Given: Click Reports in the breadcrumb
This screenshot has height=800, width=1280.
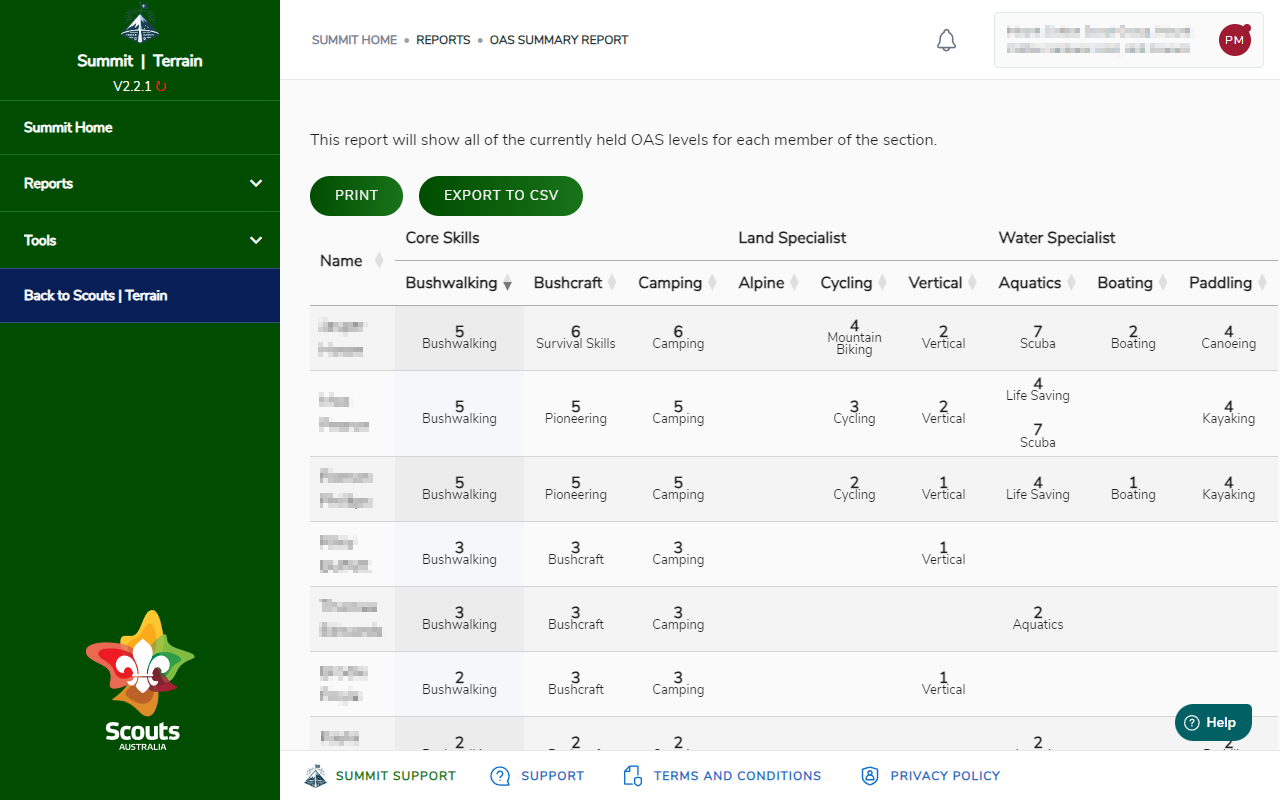Looking at the screenshot, I should 443,40.
